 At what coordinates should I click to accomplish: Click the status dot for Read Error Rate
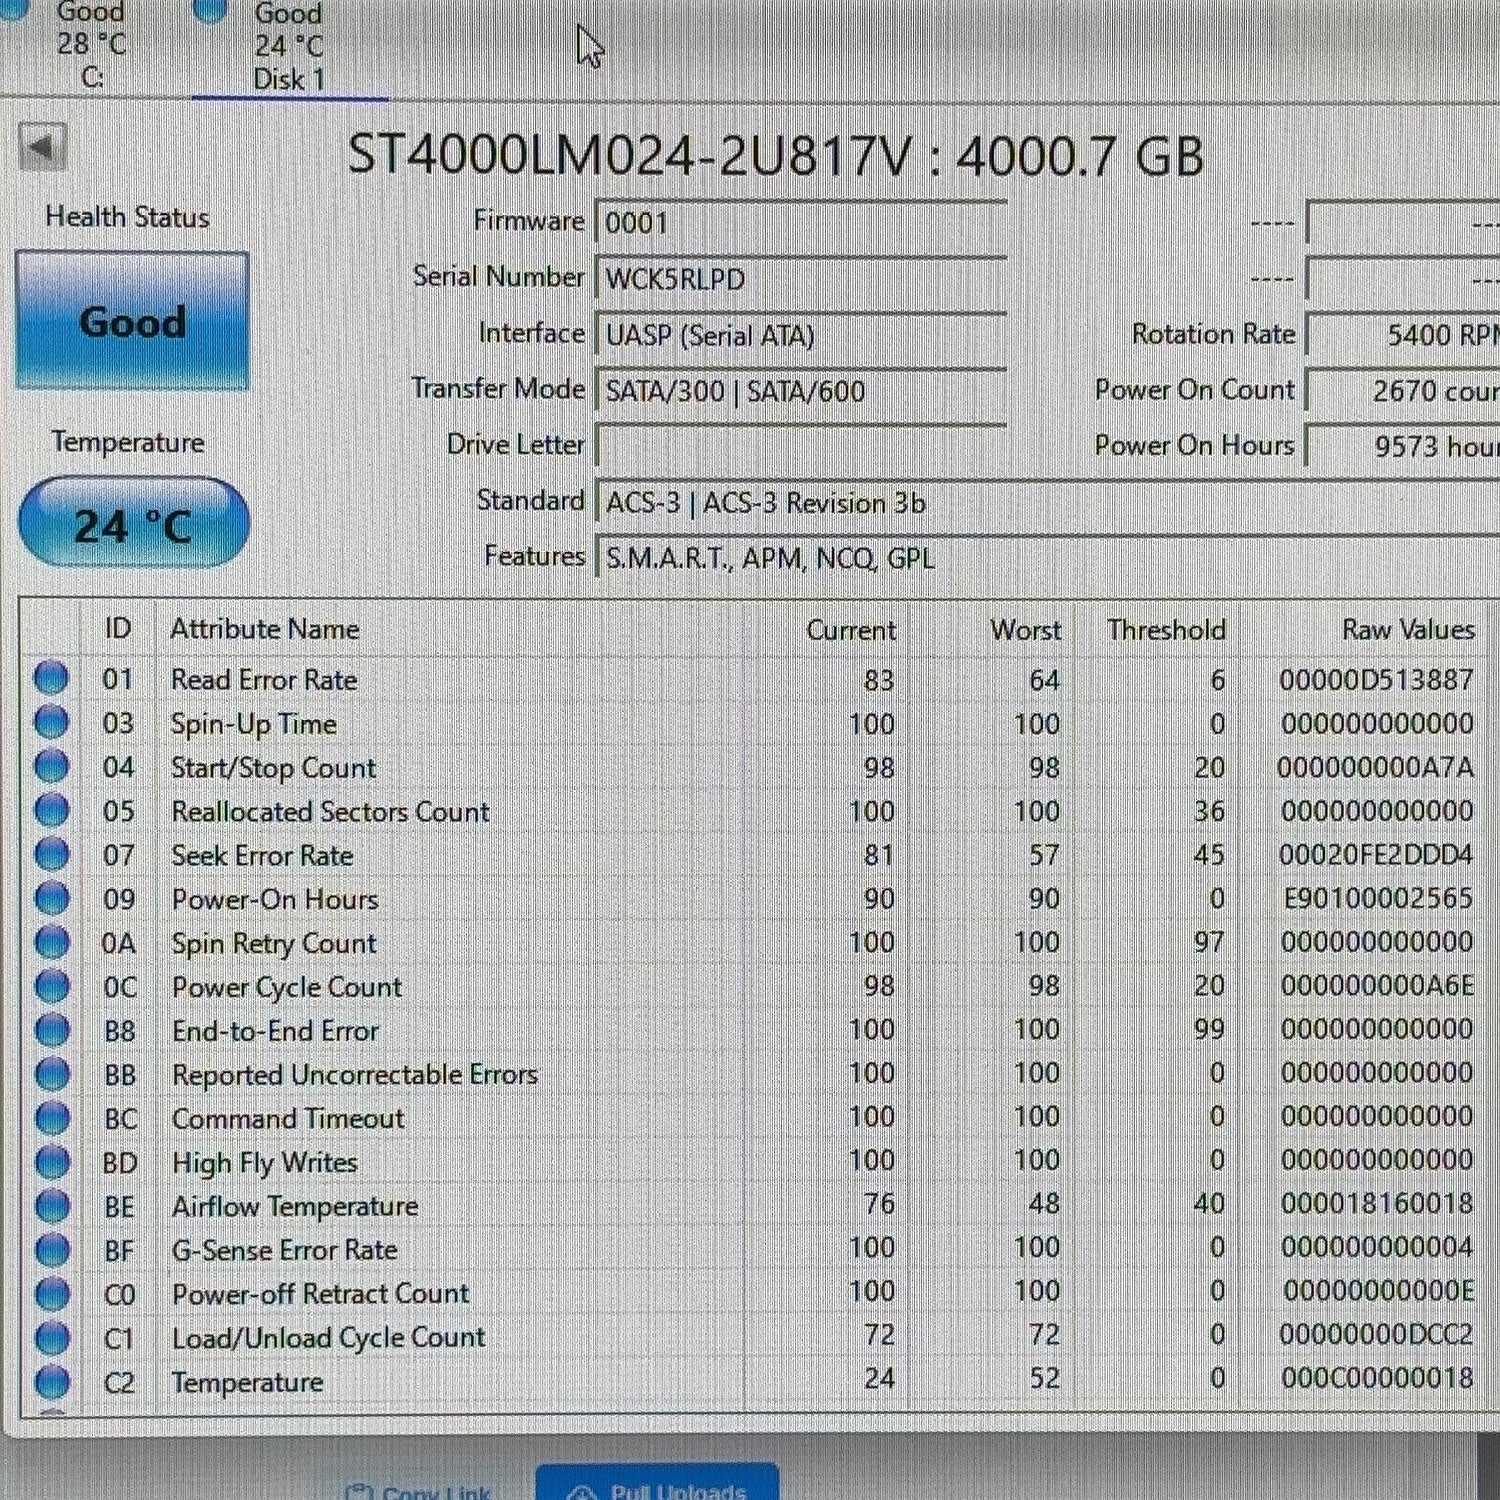pyautogui.click(x=51, y=678)
